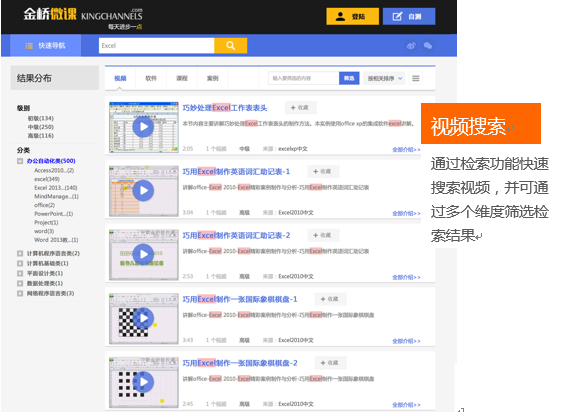Select the office(2) subcategory

click(44, 205)
